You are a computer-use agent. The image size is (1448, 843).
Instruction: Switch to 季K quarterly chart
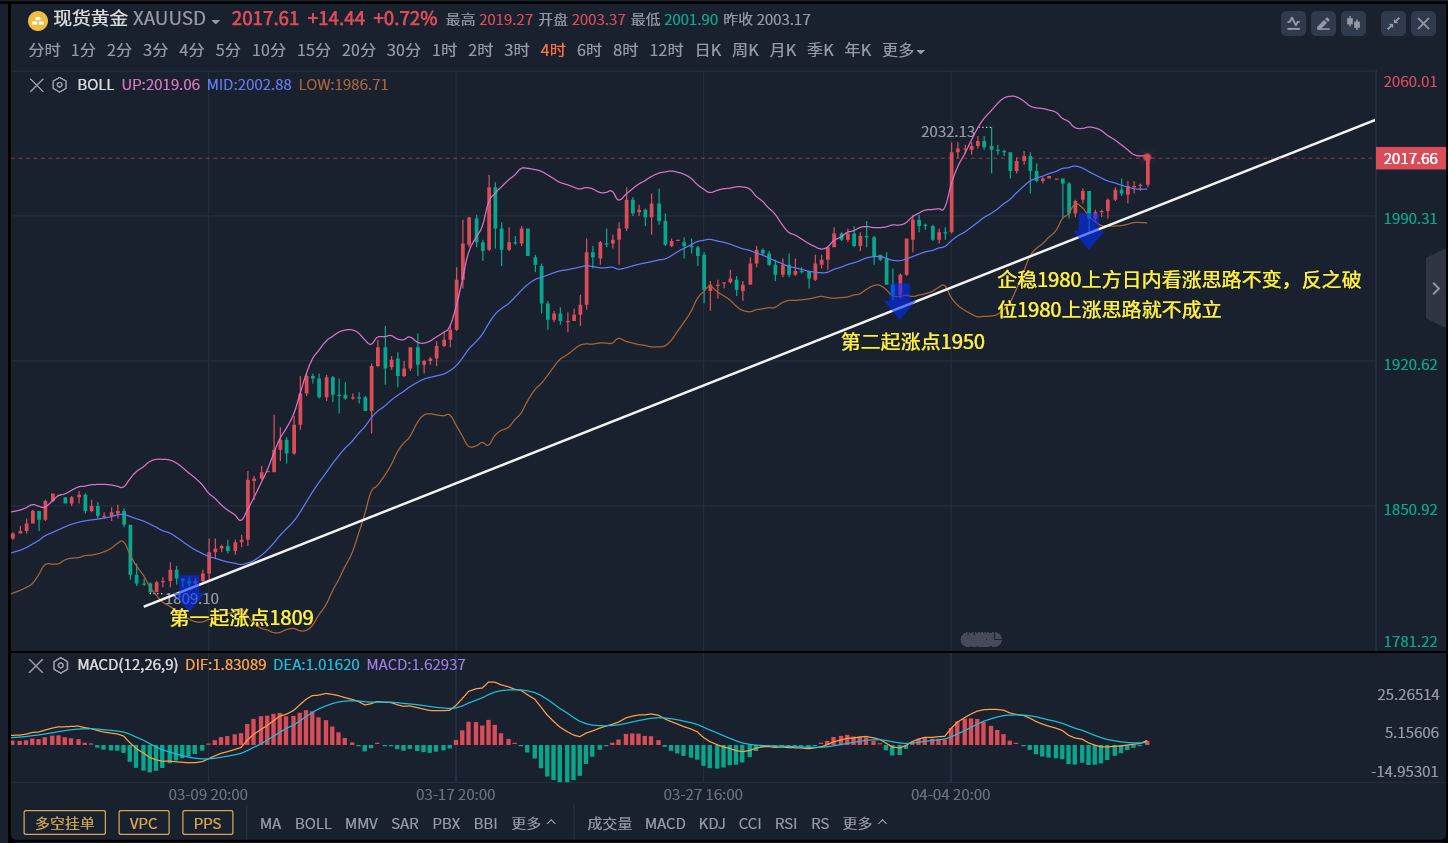click(x=820, y=50)
